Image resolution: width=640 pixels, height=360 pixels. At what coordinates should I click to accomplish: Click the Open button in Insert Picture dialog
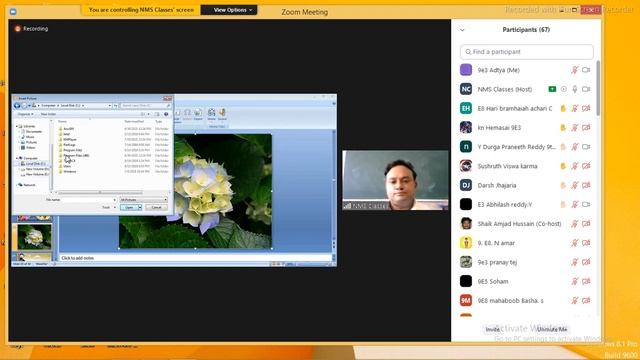click(x=129, y=207)
